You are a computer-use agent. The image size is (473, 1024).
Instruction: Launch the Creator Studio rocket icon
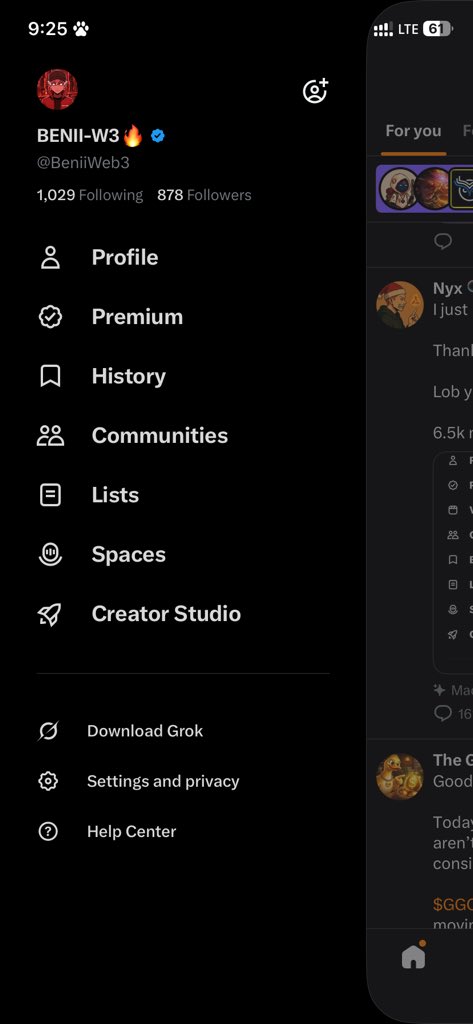coord(50,614)
